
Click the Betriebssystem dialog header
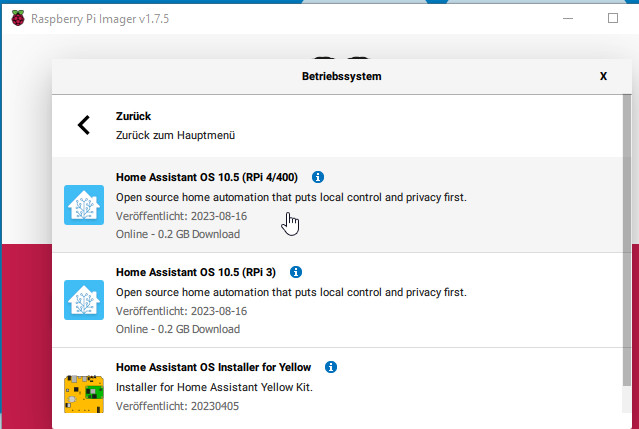point(342,76)
